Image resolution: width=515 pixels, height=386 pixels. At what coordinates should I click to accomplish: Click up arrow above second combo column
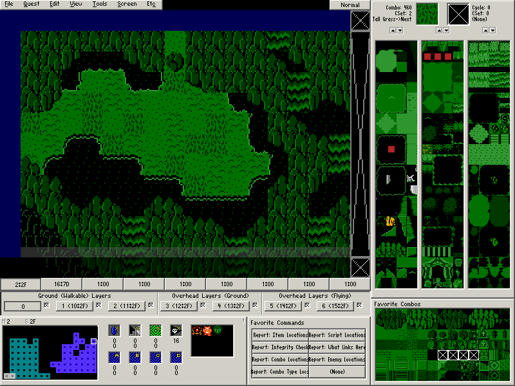[x=439, y=30]
